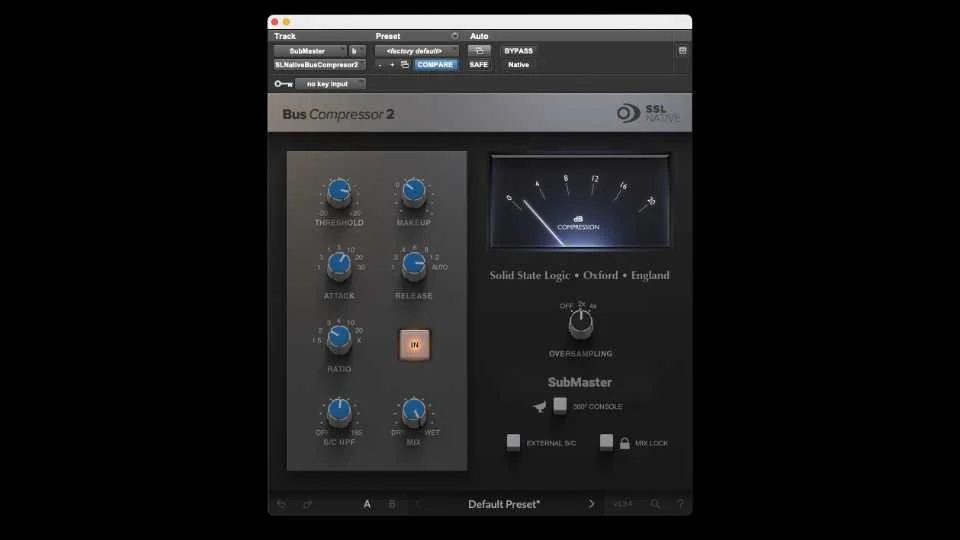The height and width of the screenshot is (540, 960).
Task: Click the 360° console plane icon
Action: click(539, 407)
